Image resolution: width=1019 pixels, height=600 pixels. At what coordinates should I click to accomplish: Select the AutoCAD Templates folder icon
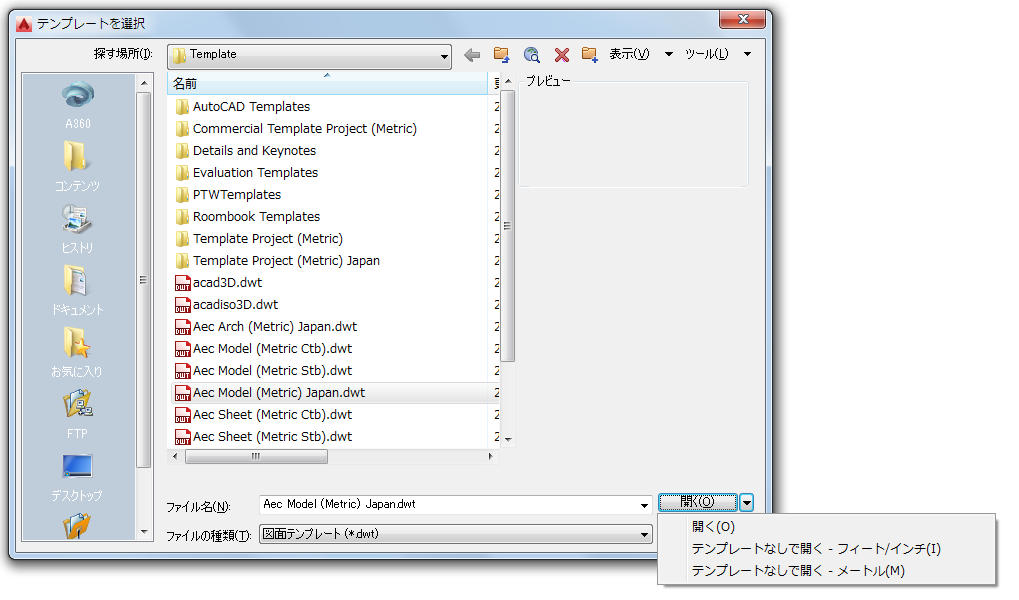(183, 107)
